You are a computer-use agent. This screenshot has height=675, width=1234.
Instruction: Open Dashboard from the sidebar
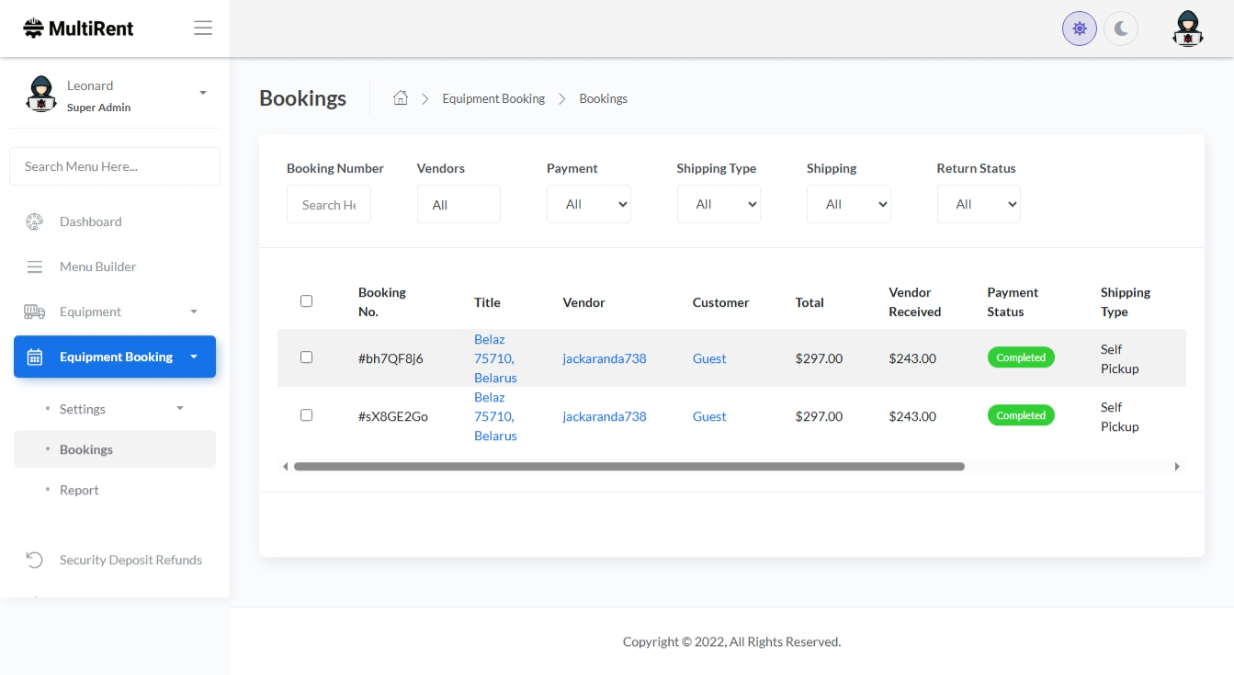click(90, 222)
